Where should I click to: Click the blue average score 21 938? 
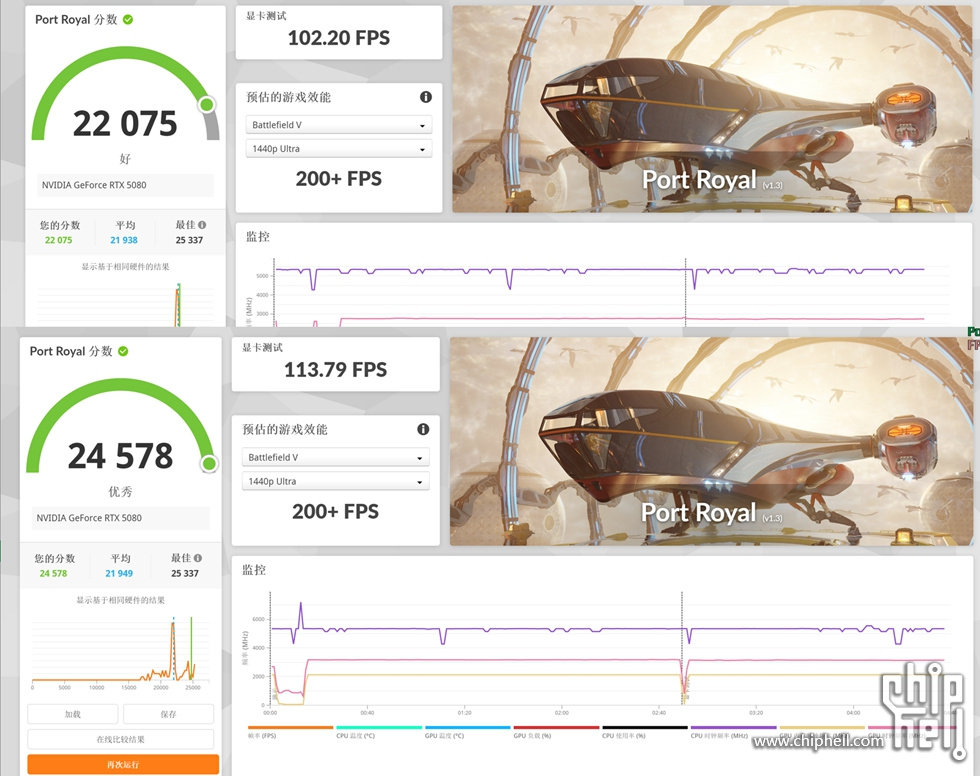click(124, 240)
